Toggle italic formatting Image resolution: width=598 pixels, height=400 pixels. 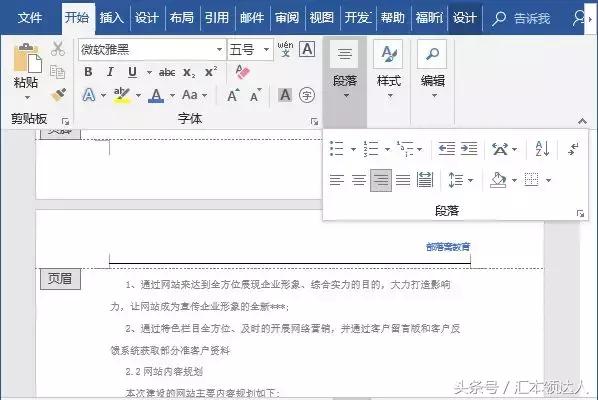coord(110,72)
